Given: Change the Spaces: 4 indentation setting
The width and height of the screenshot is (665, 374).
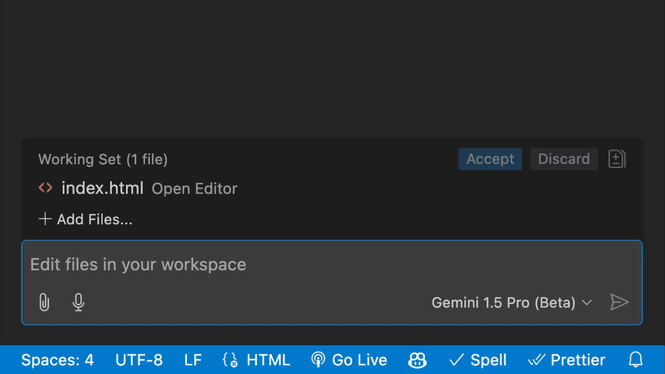Looking at the screenshot, I should 57,360.
